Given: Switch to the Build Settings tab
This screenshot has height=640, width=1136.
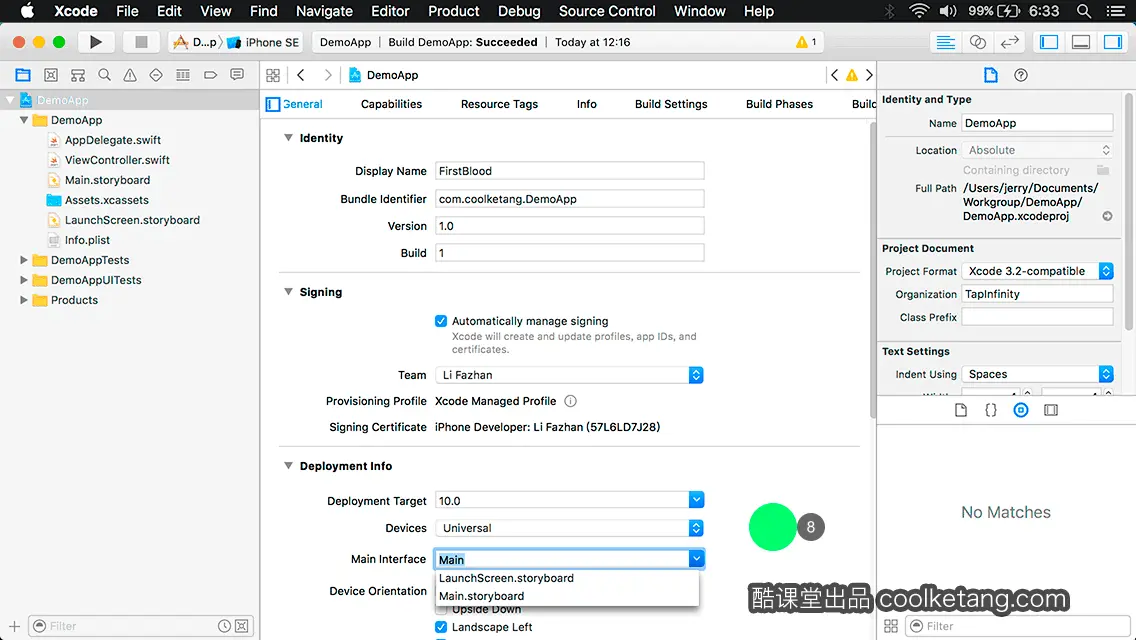Looking at the screenshot, I should pos(671,104).
